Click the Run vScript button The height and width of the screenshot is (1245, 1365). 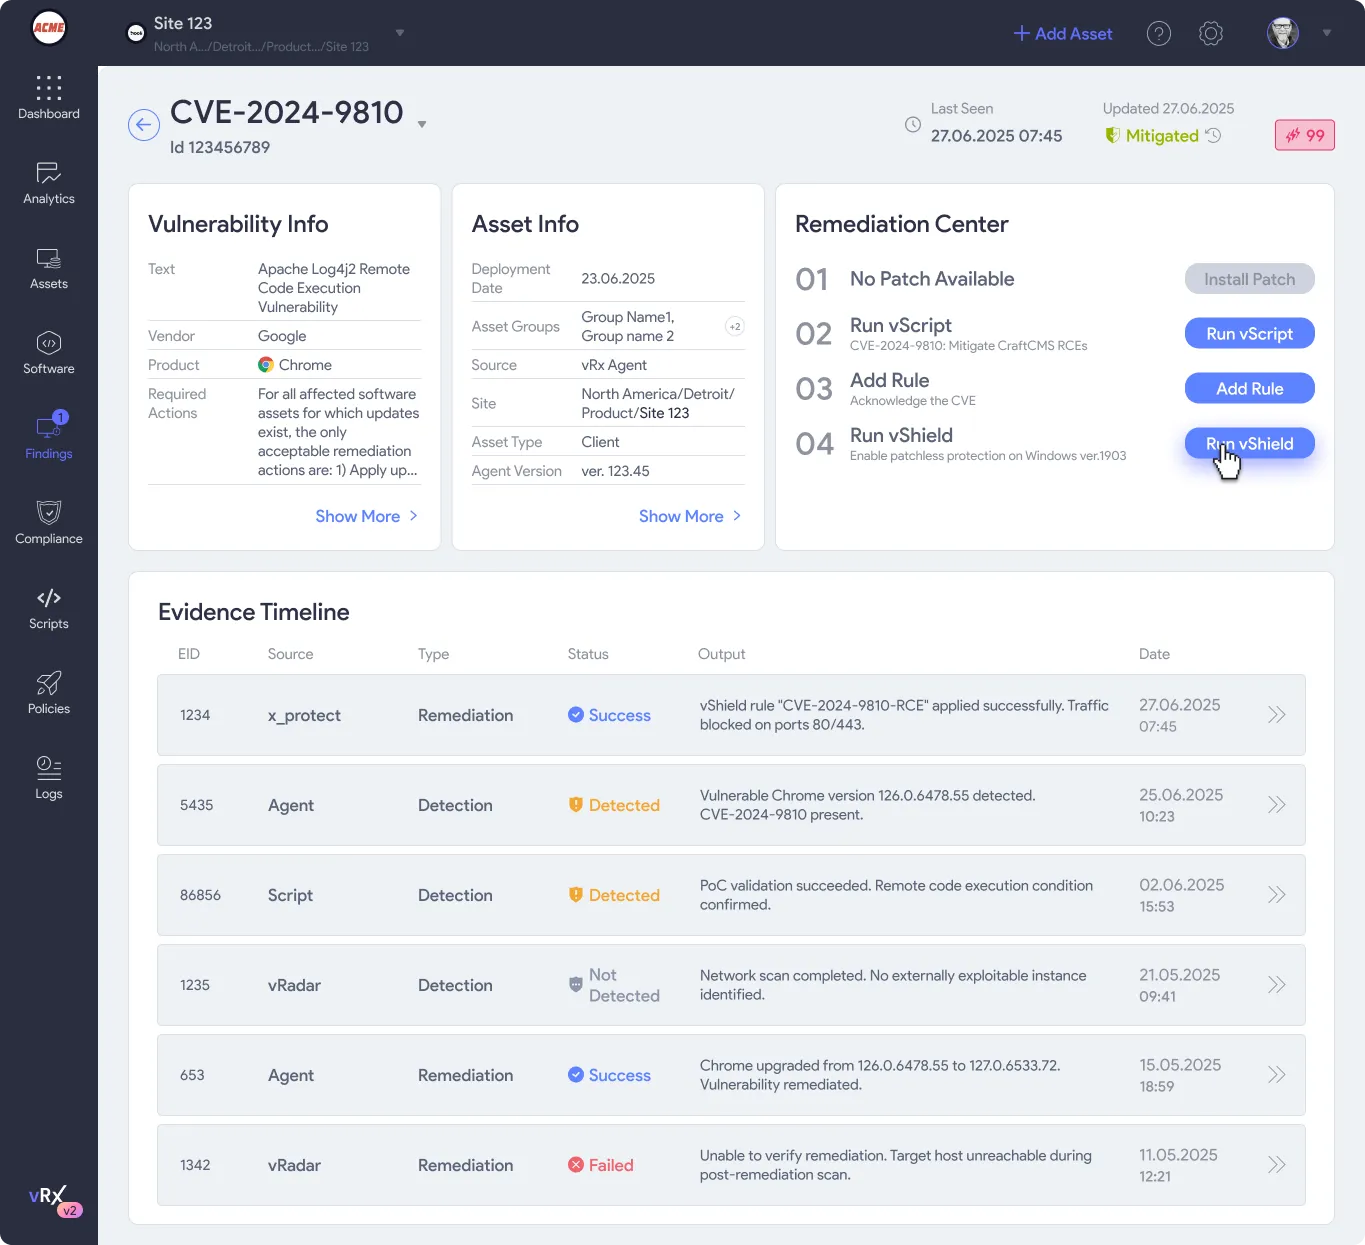click(x=1250, y=334)
